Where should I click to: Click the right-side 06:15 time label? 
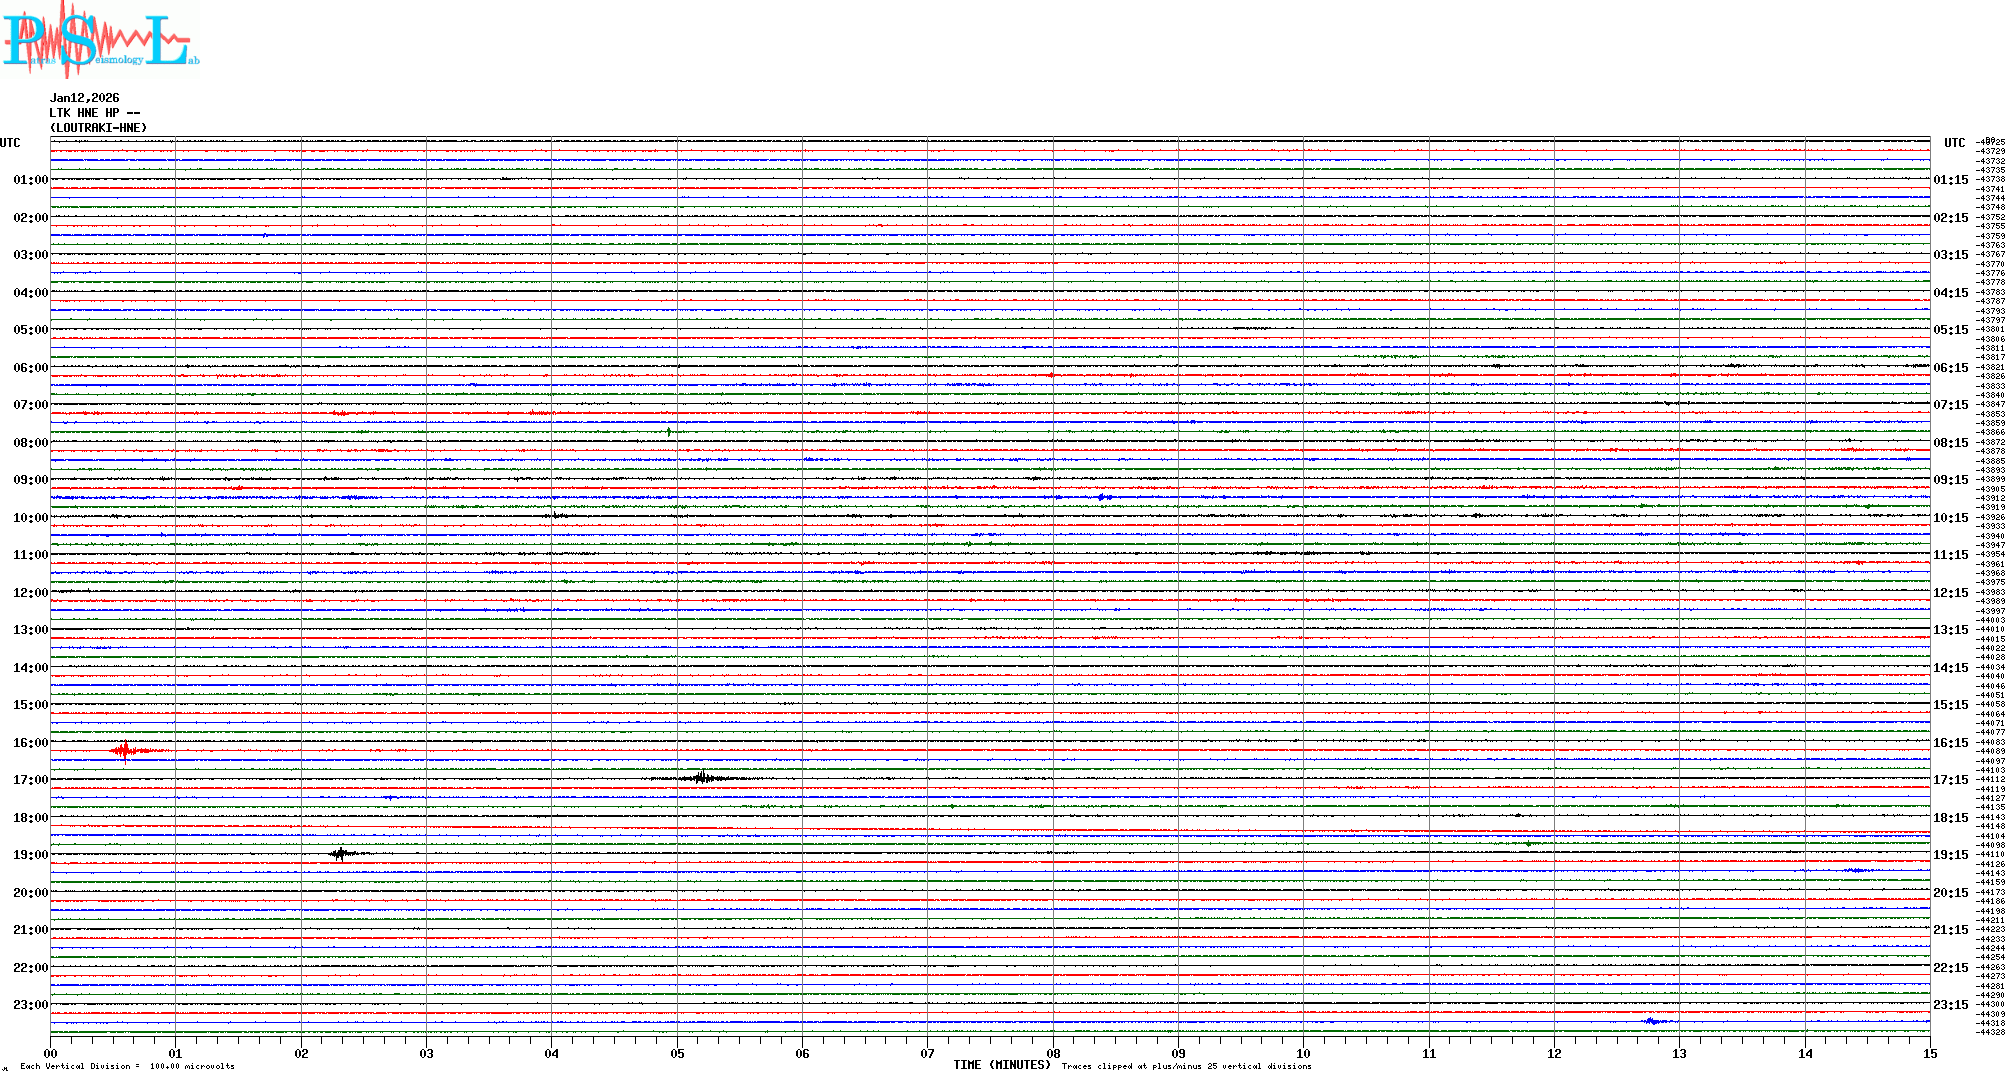[x=1950, y=368]
